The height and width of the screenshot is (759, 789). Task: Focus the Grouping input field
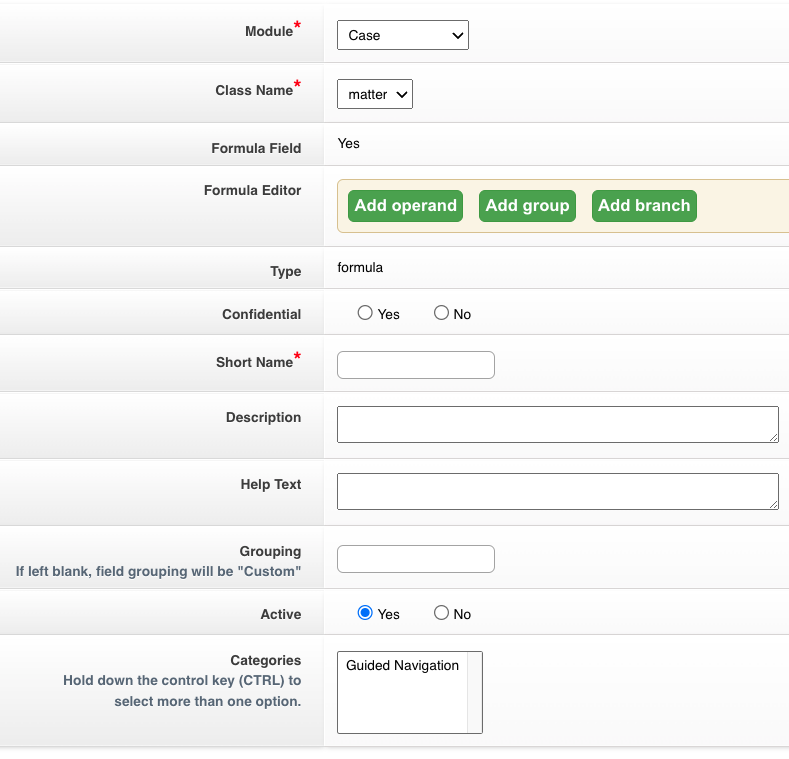[x=416, y=559]
